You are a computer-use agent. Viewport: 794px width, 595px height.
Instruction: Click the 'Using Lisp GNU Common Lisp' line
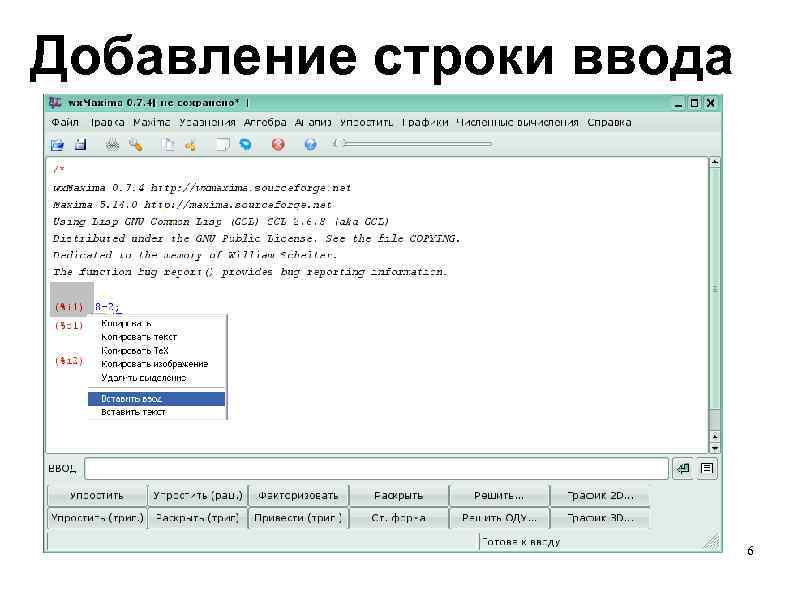pos(221,222)
